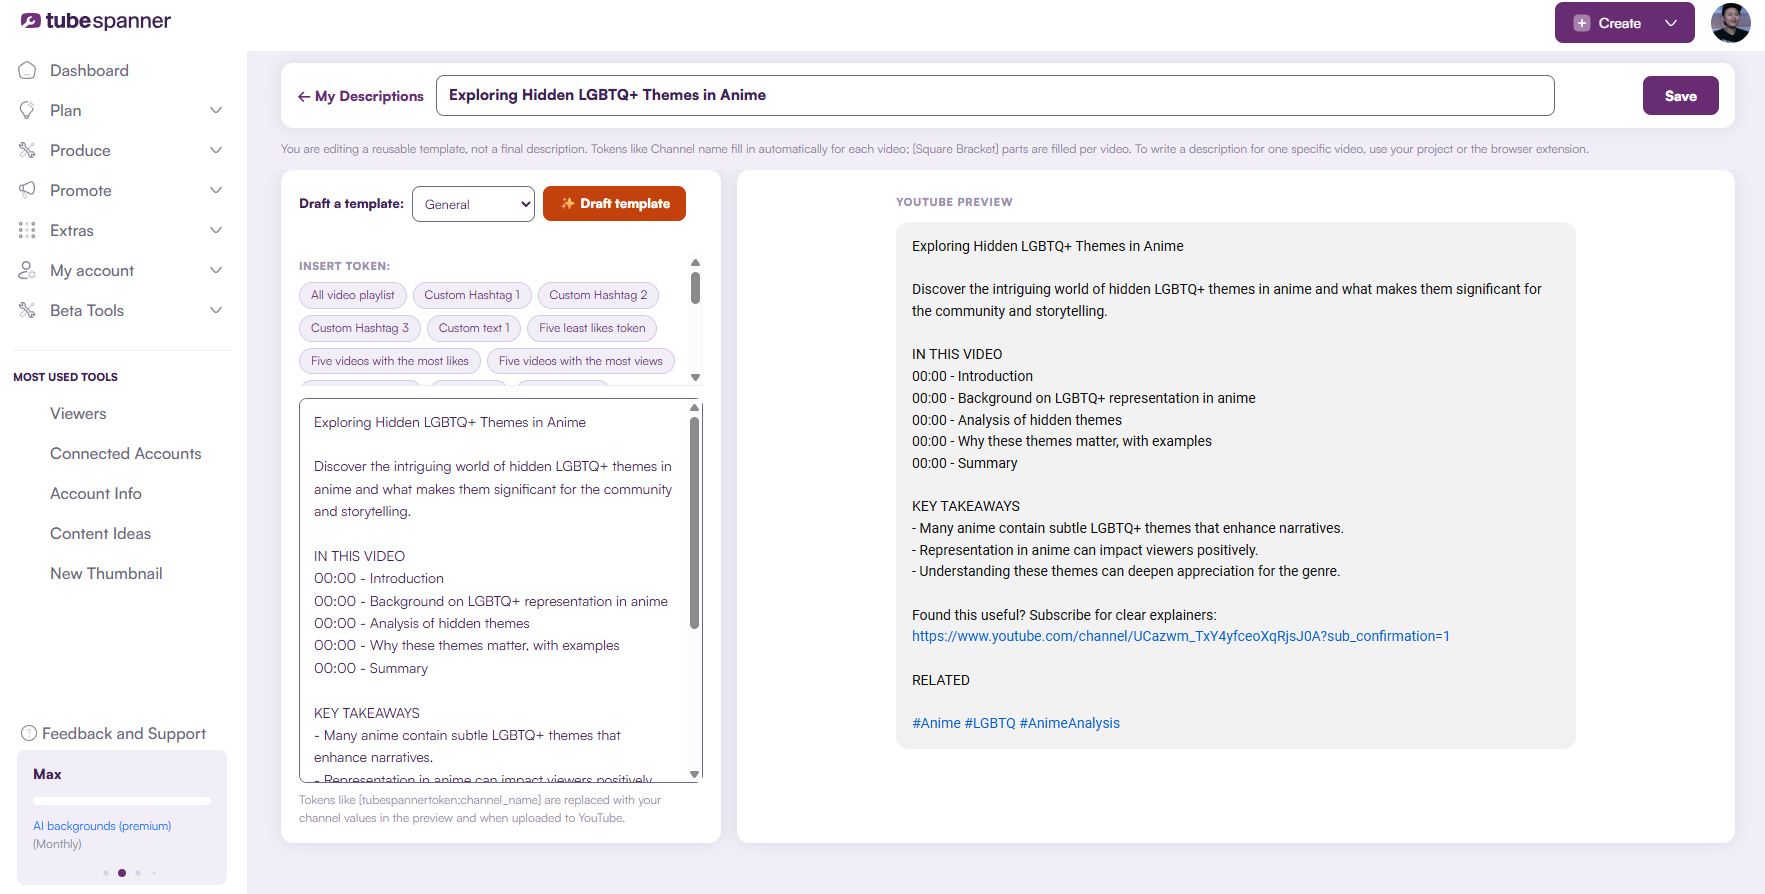Click the Feedback and Support help icon
The image size is (1765, 894).
point(29,733)
